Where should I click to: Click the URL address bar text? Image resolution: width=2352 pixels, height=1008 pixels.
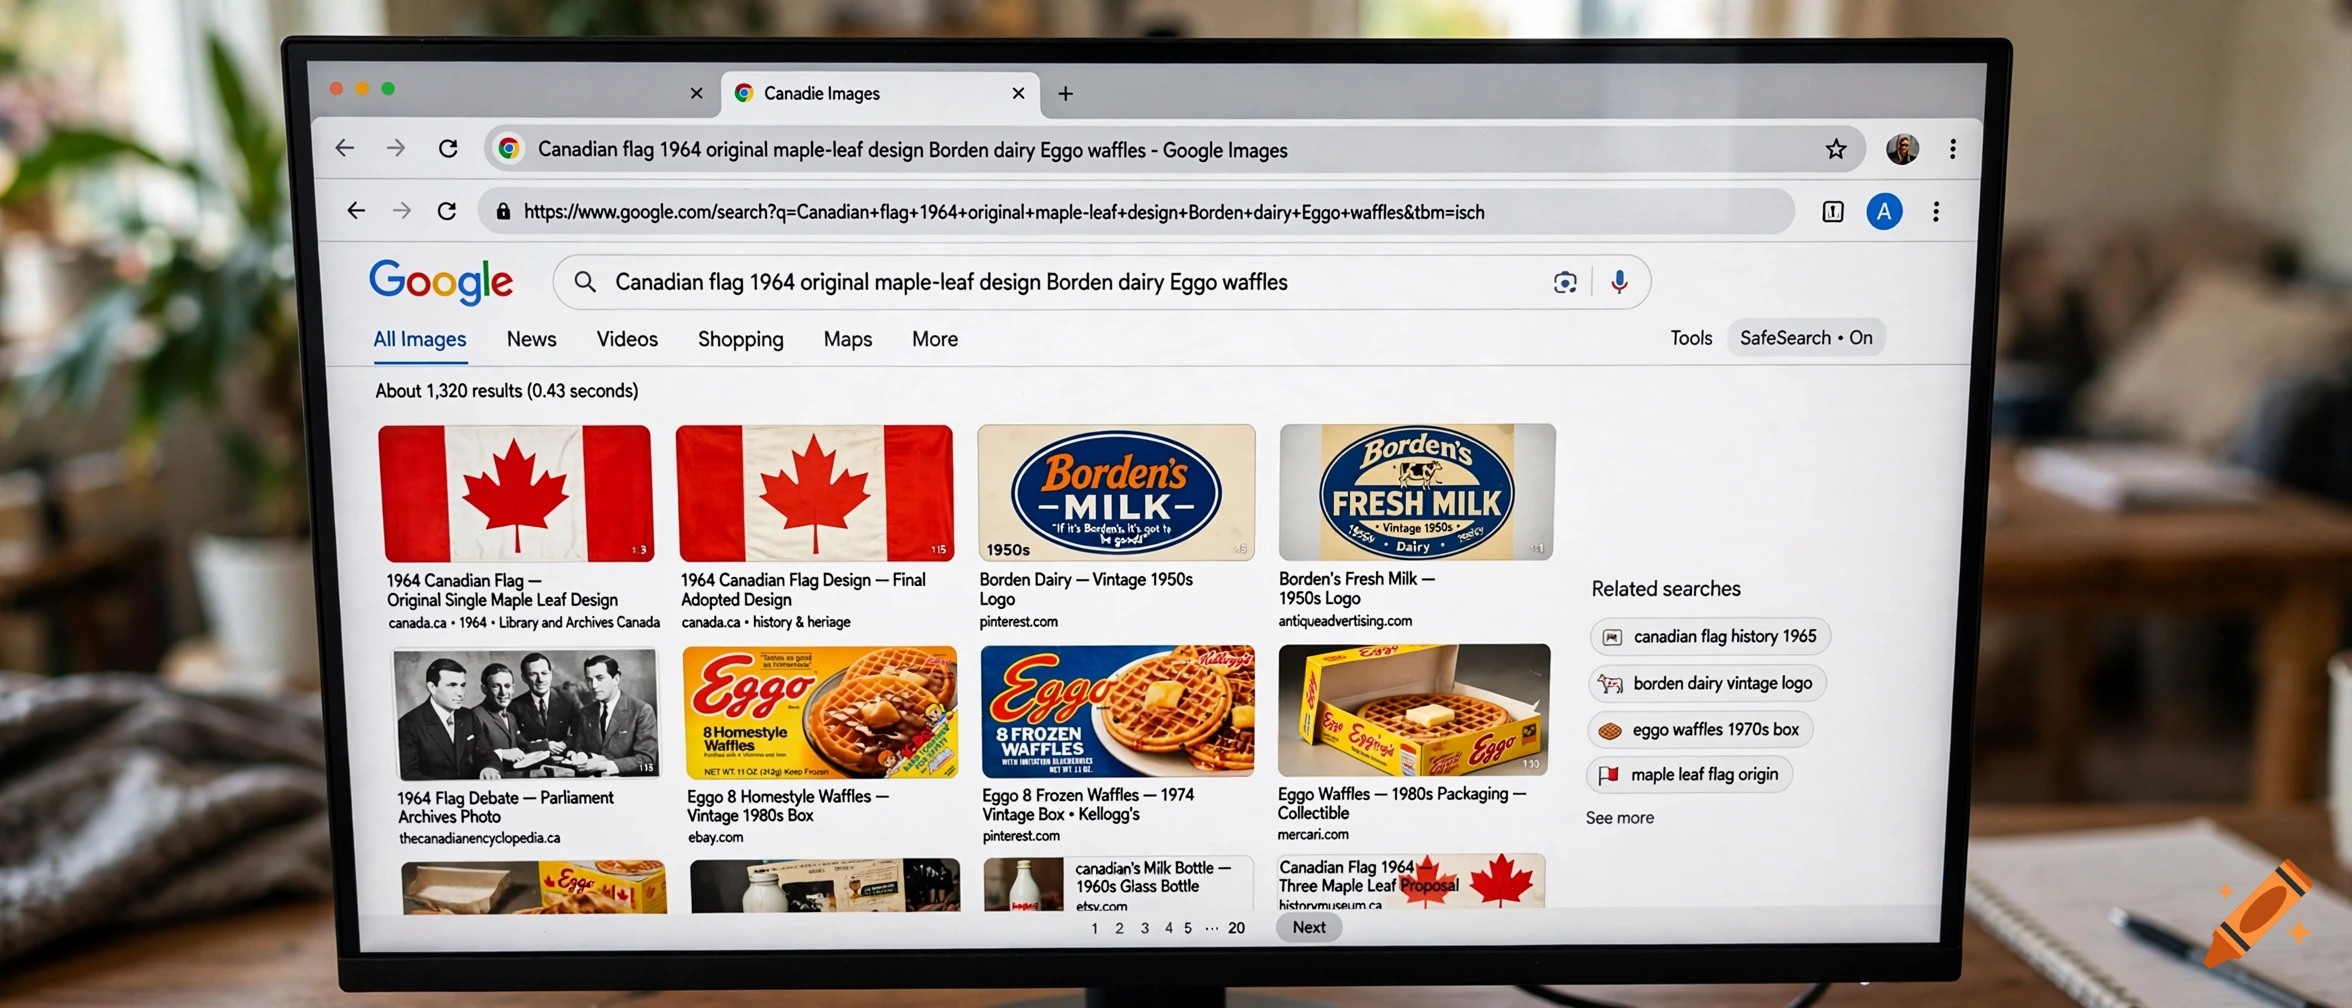click(1004, 212)
